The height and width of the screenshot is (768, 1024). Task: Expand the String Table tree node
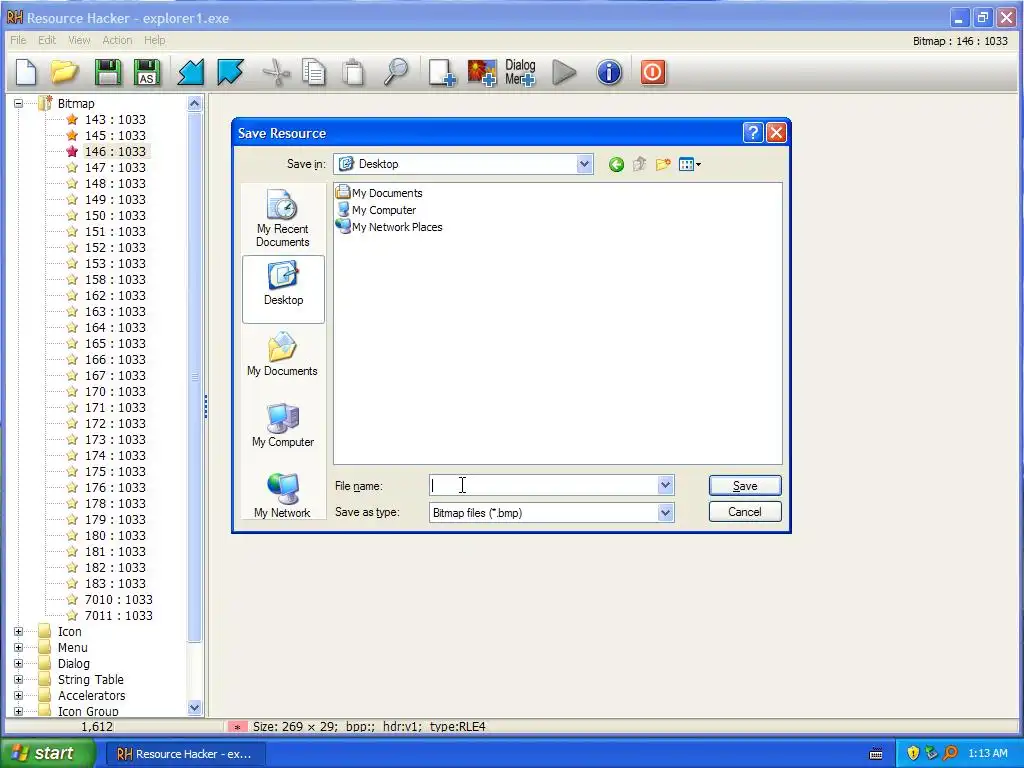point(18,680)
